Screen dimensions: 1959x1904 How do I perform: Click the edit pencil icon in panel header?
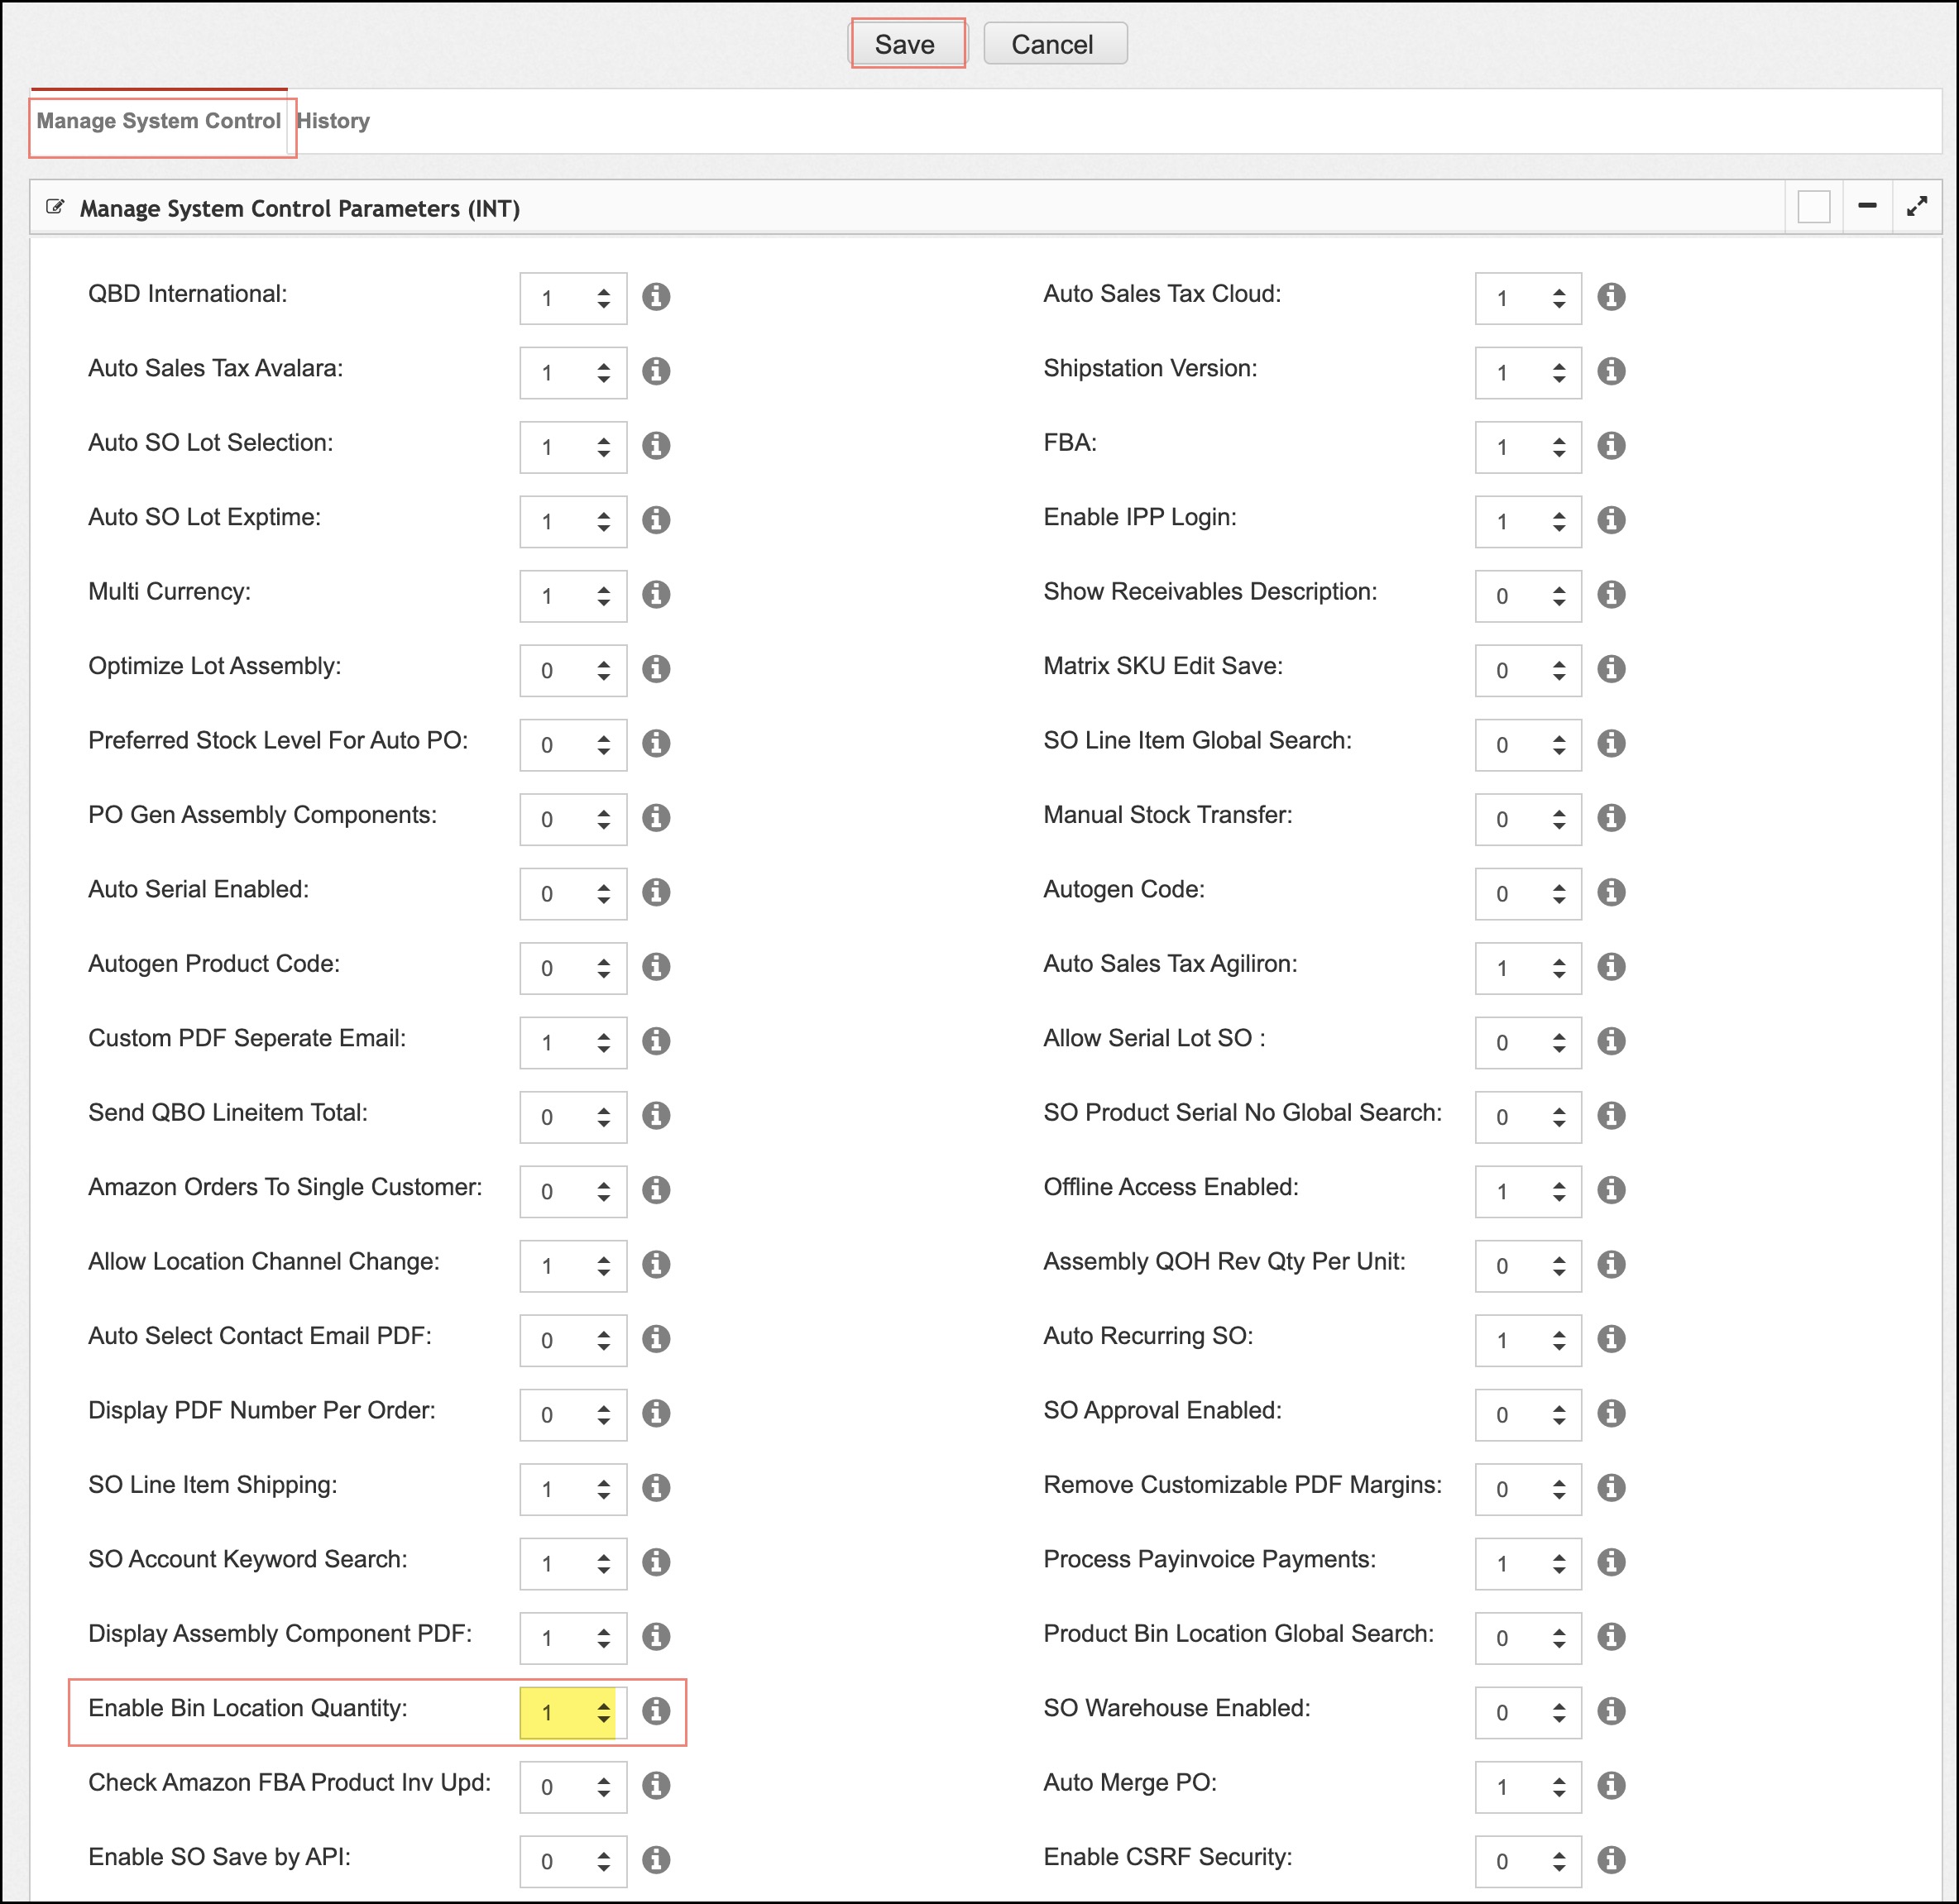[56, 207]
